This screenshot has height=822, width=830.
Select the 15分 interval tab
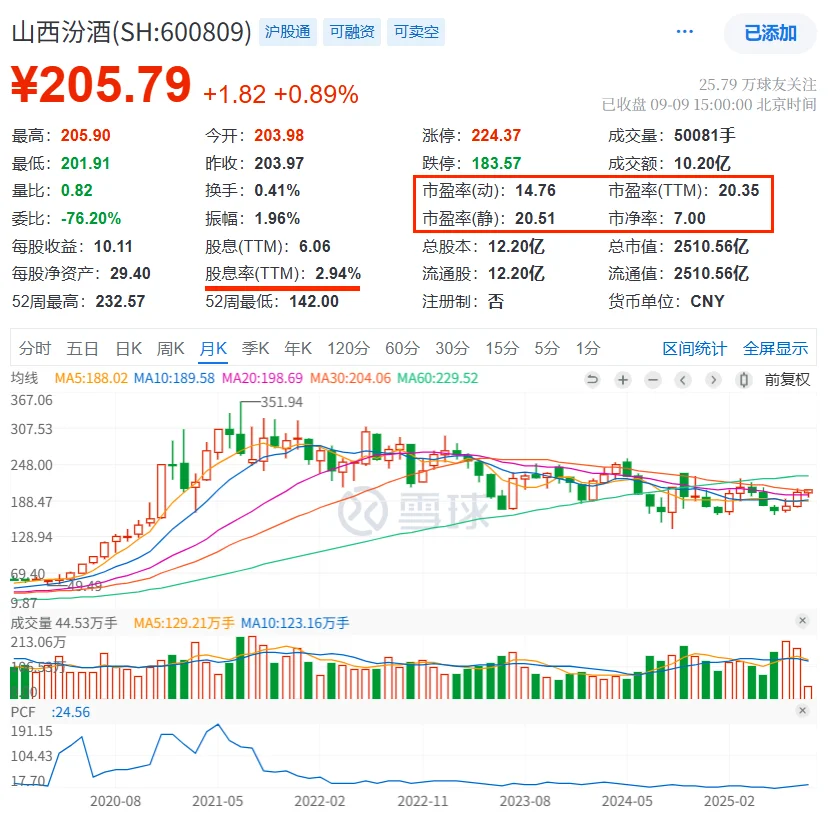pos(502,348)
